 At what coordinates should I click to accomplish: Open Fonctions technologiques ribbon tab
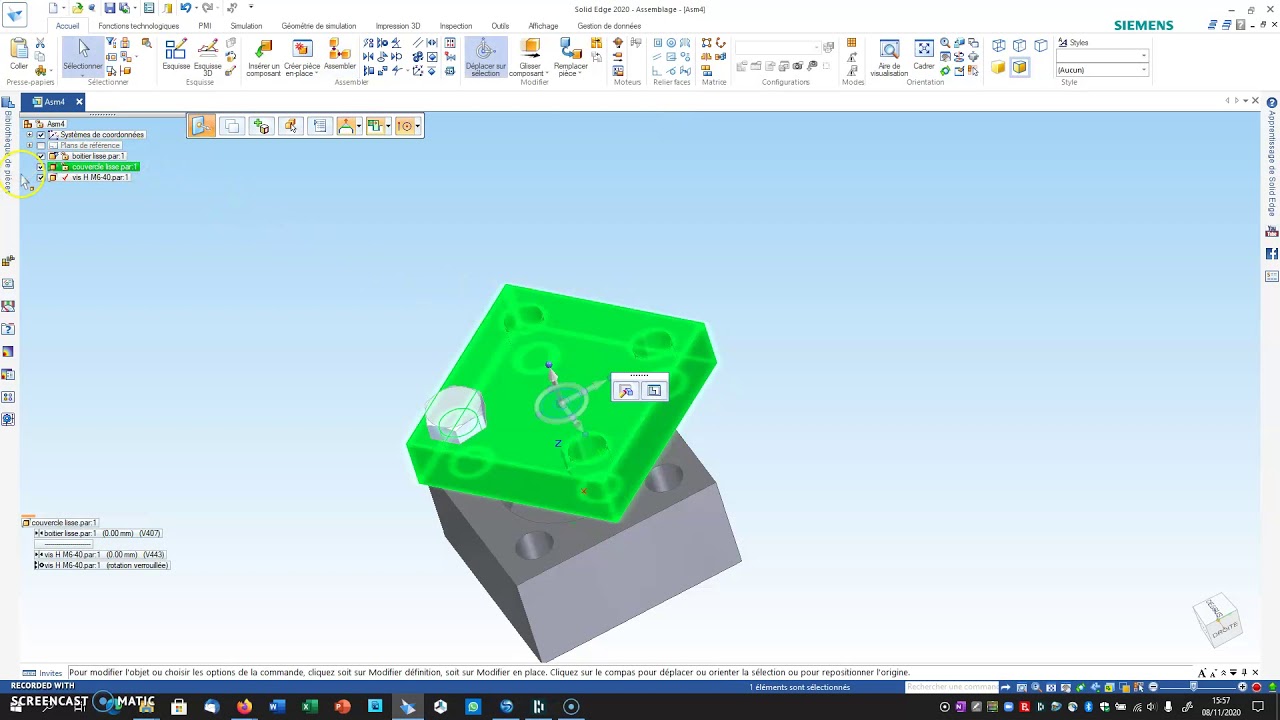[x=139, y=26]
